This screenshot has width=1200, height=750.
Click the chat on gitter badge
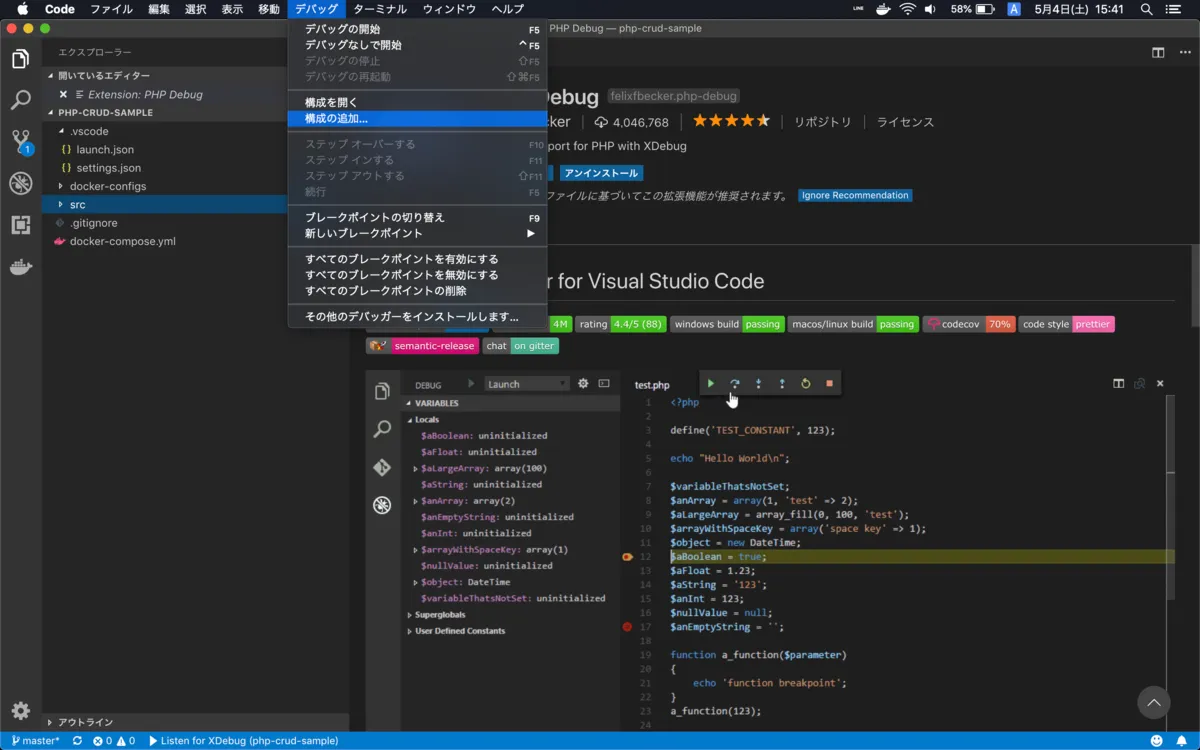520,346
